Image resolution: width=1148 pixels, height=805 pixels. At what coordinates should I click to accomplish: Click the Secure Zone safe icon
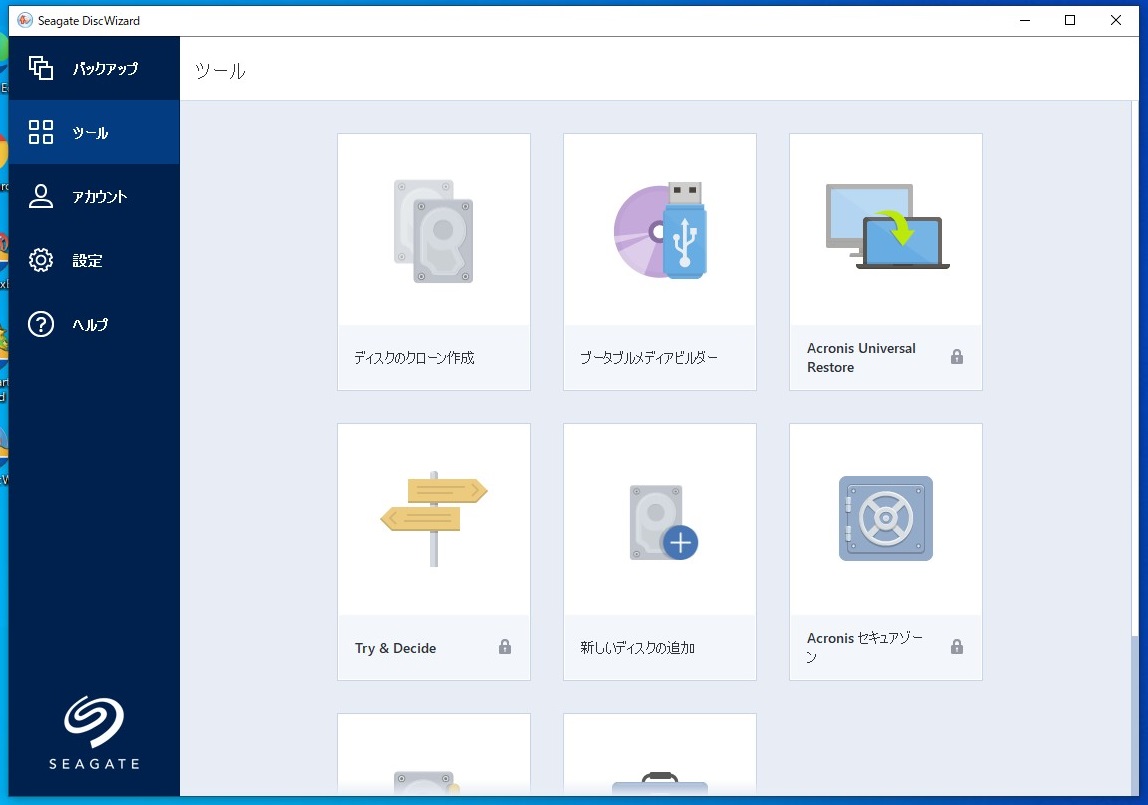[886, 518]
